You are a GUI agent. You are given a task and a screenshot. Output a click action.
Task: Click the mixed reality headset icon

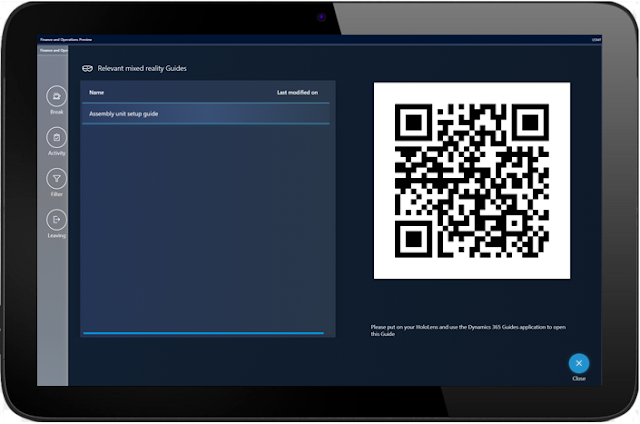tap(87, 69)
